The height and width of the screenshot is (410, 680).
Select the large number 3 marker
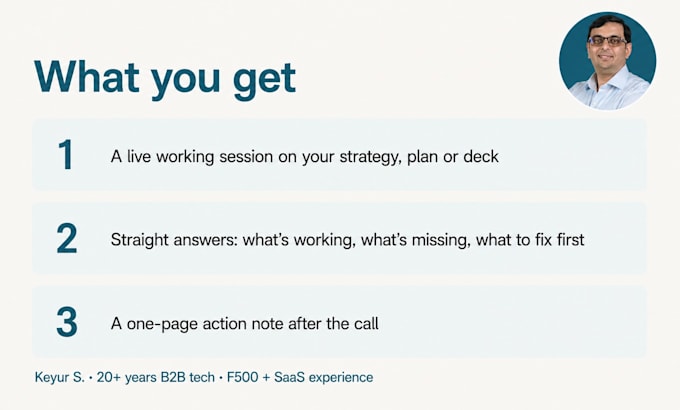(67, 322)
